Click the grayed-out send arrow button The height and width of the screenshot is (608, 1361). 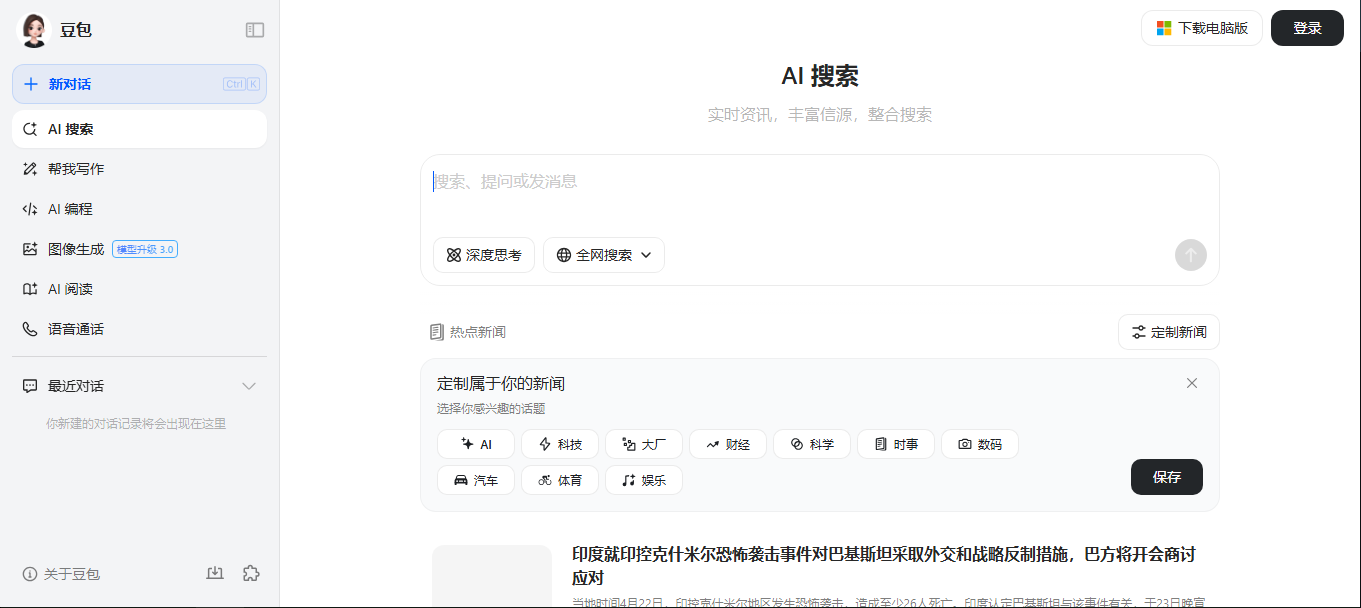tap(1190, 255)
